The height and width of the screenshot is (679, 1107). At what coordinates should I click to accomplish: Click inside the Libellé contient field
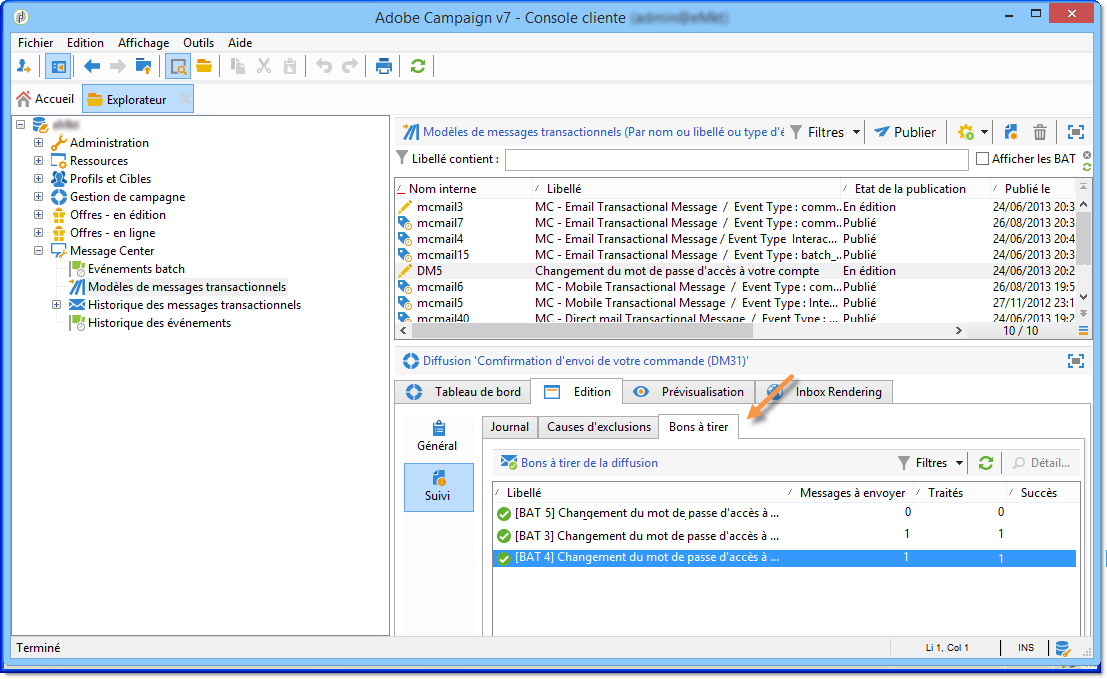736,160
